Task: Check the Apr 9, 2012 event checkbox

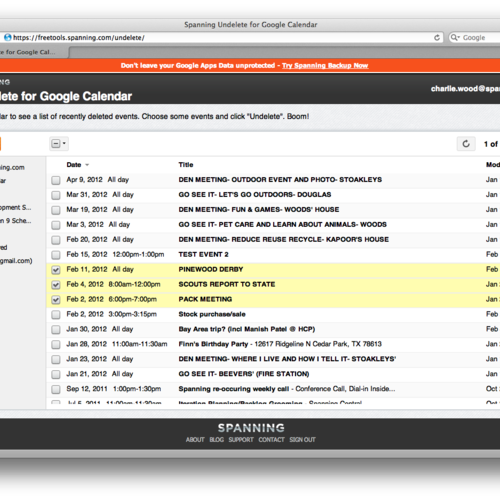Action: tap(56, 180)
